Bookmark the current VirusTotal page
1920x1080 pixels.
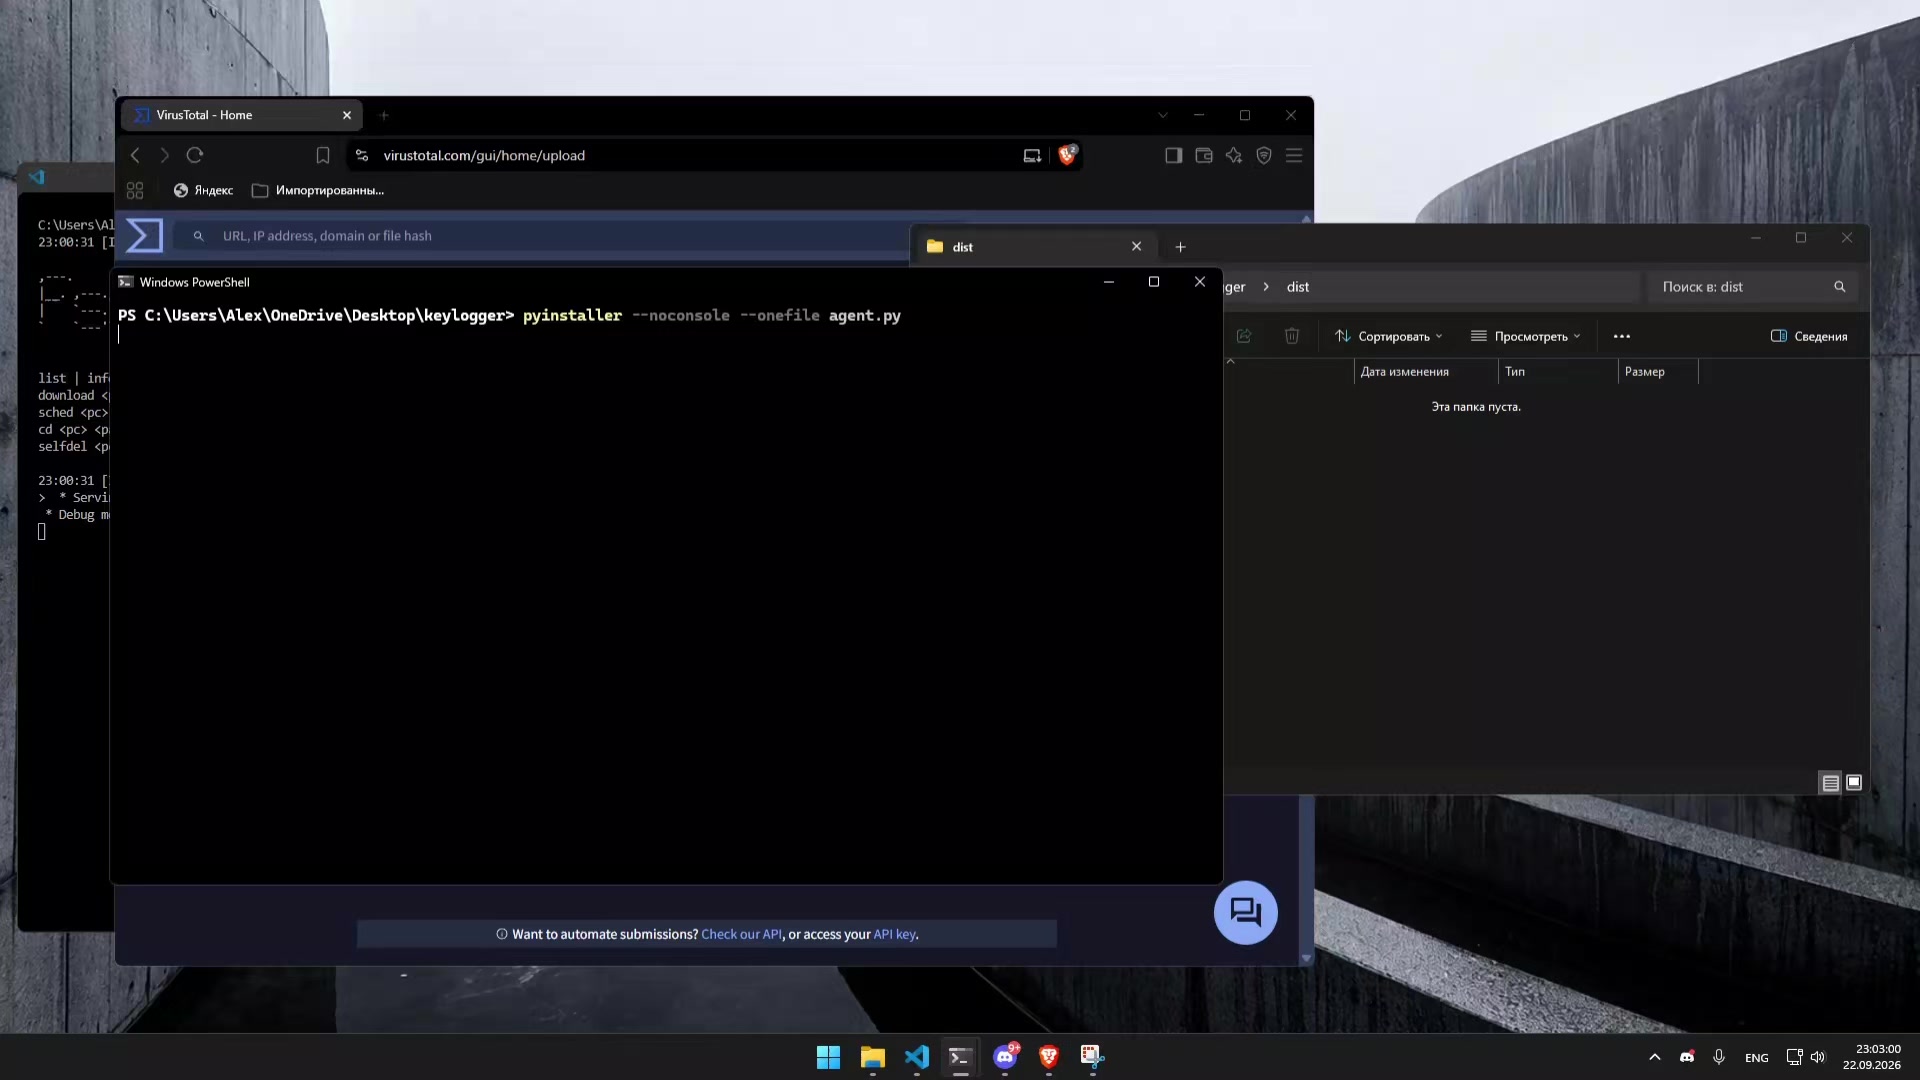322,155
